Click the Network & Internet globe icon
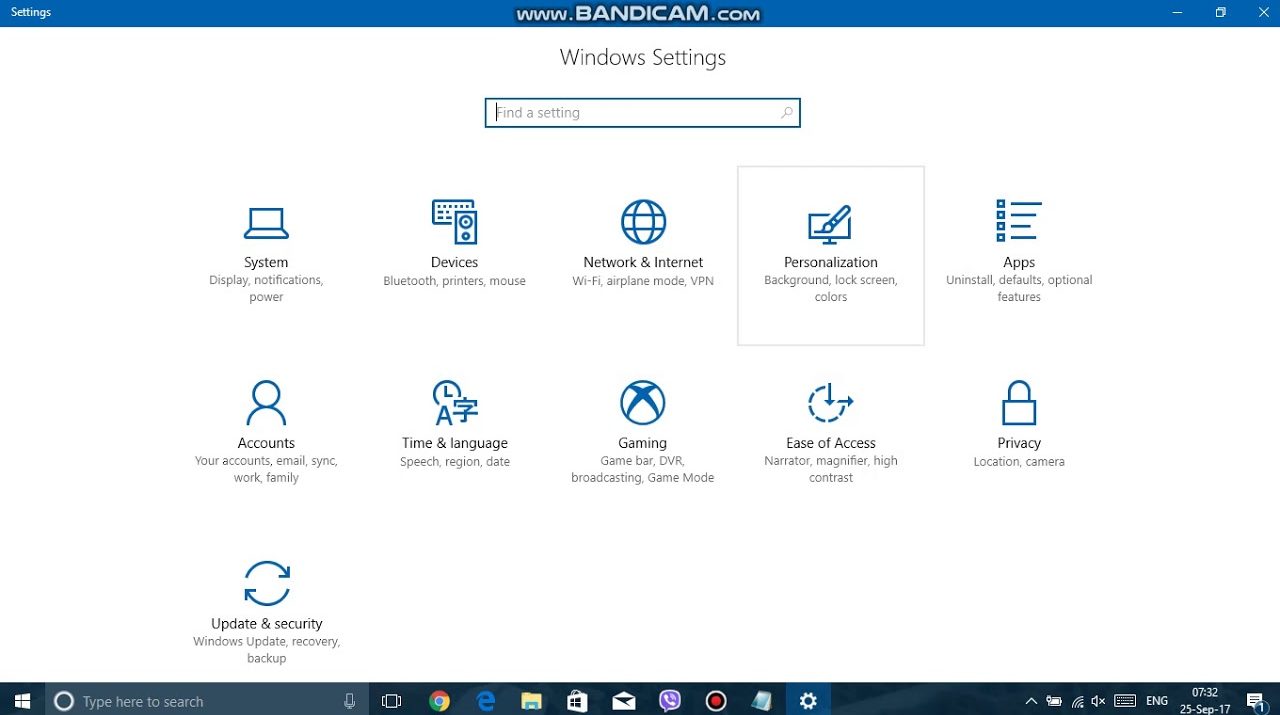Image resolution: width=1280 pixels, height=715 pixels. [643, 222]
